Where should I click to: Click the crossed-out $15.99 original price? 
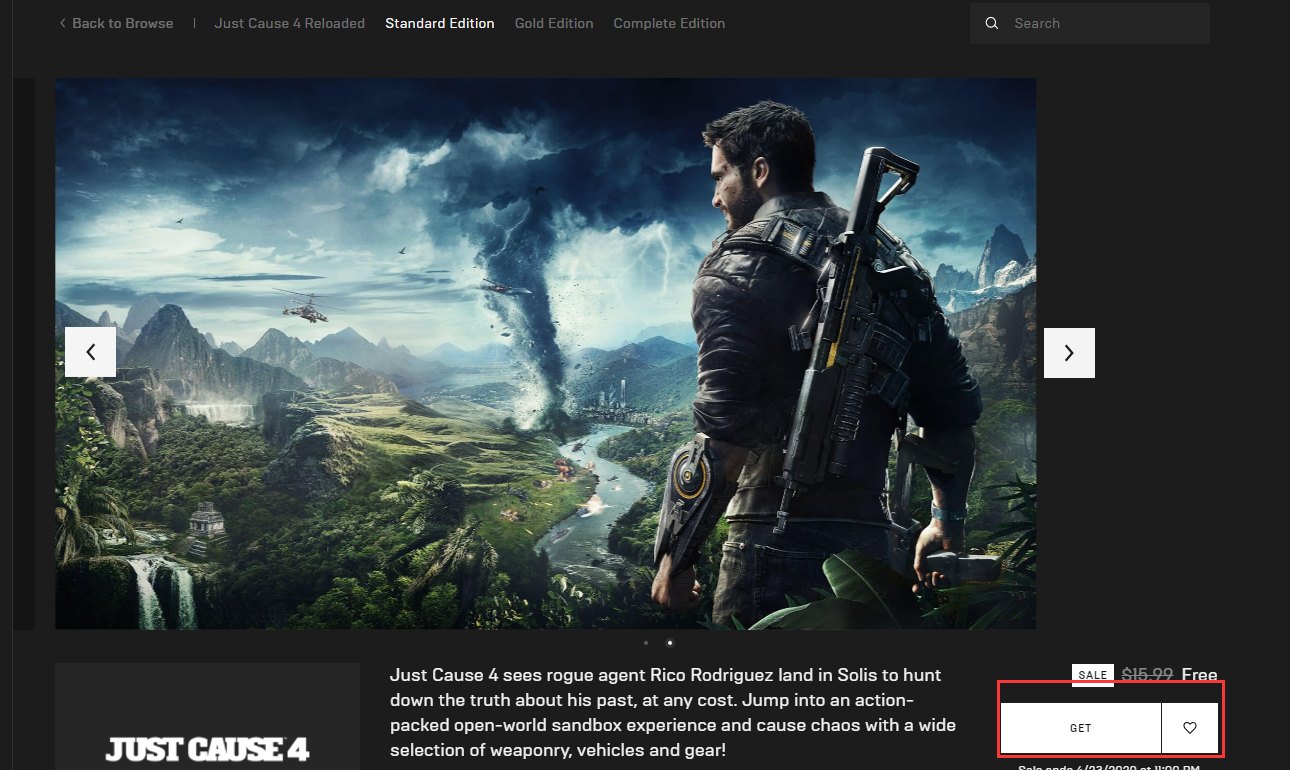[x=1146, y=675]
